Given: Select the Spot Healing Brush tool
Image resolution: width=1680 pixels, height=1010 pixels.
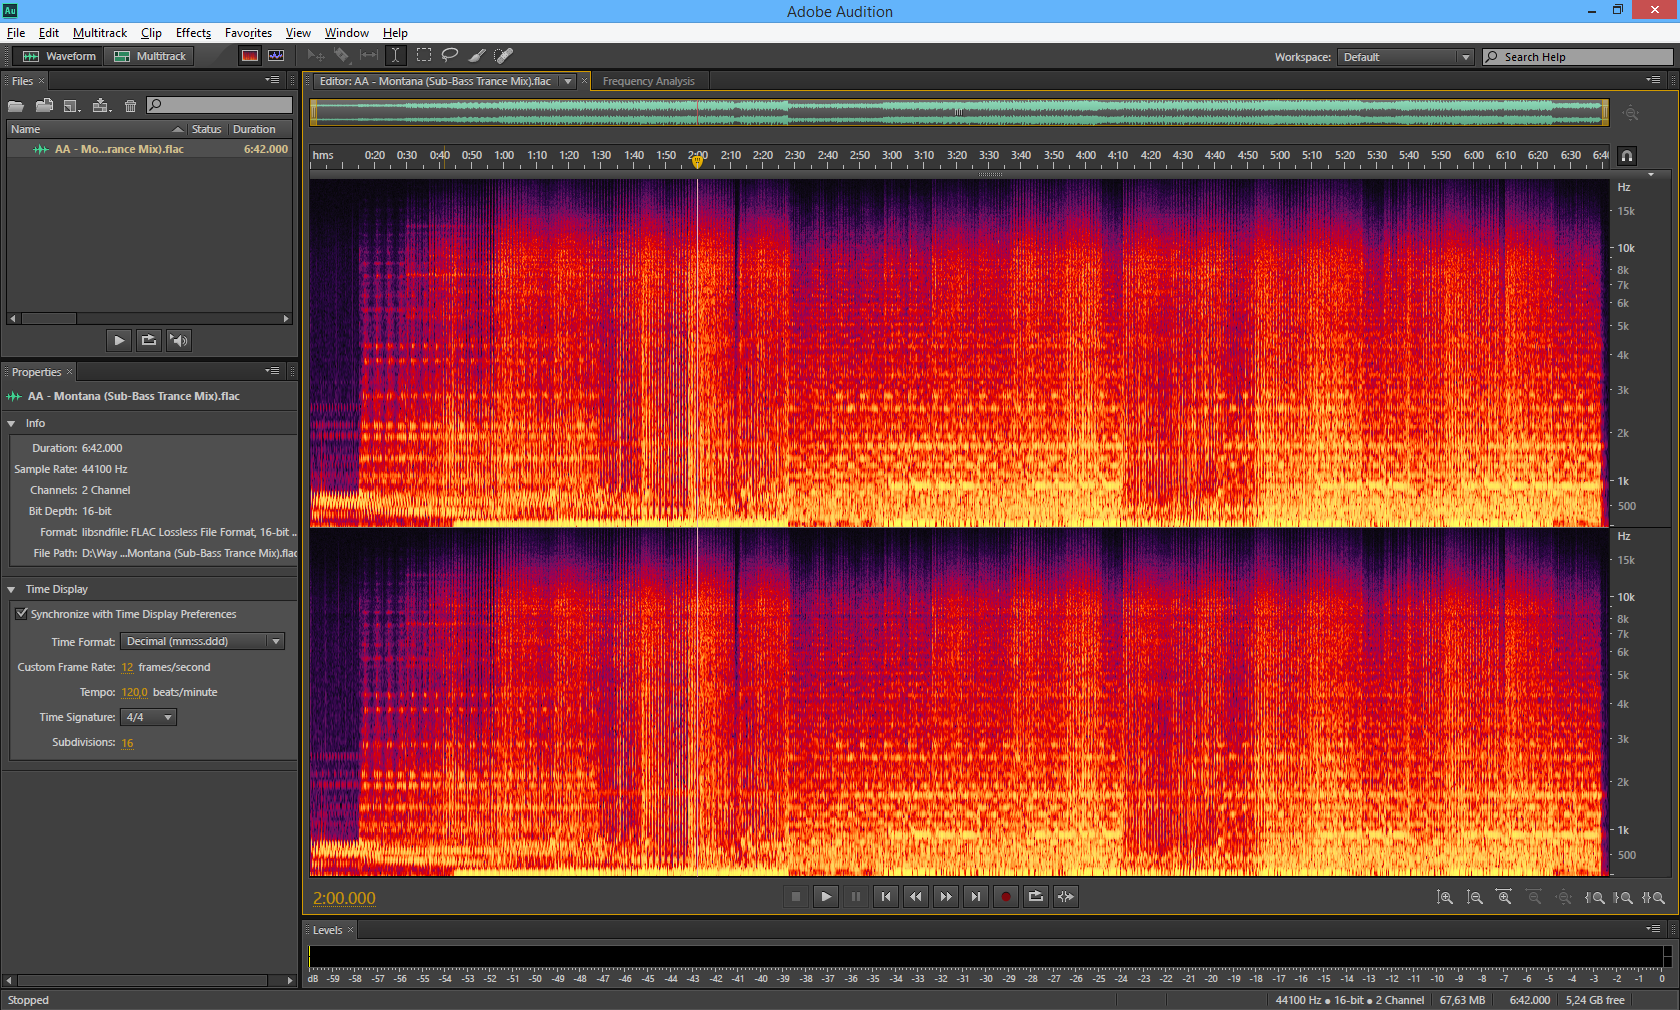Looking at the screenshot, I should coord(503,56).
